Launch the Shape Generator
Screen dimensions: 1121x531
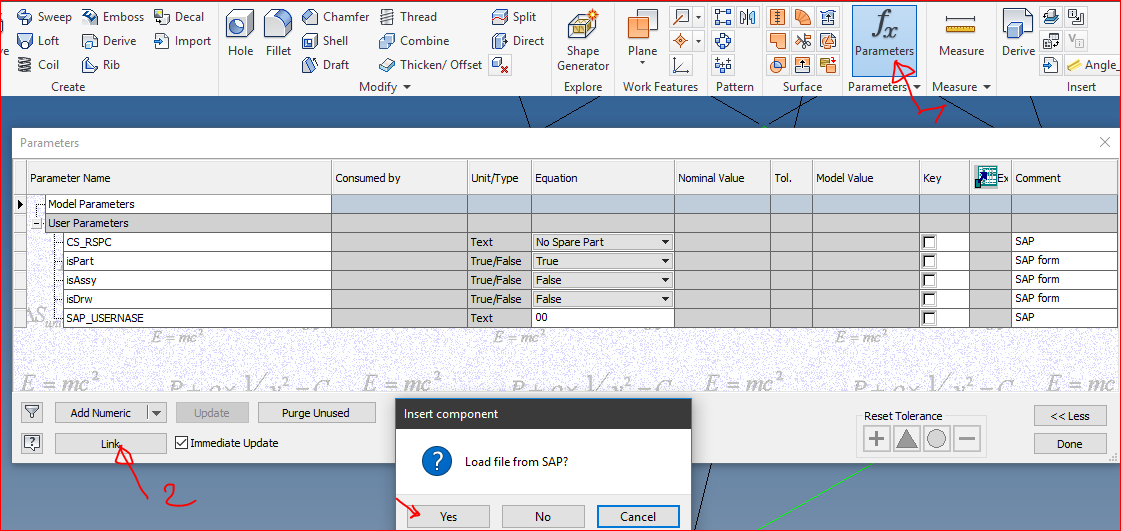583,40
